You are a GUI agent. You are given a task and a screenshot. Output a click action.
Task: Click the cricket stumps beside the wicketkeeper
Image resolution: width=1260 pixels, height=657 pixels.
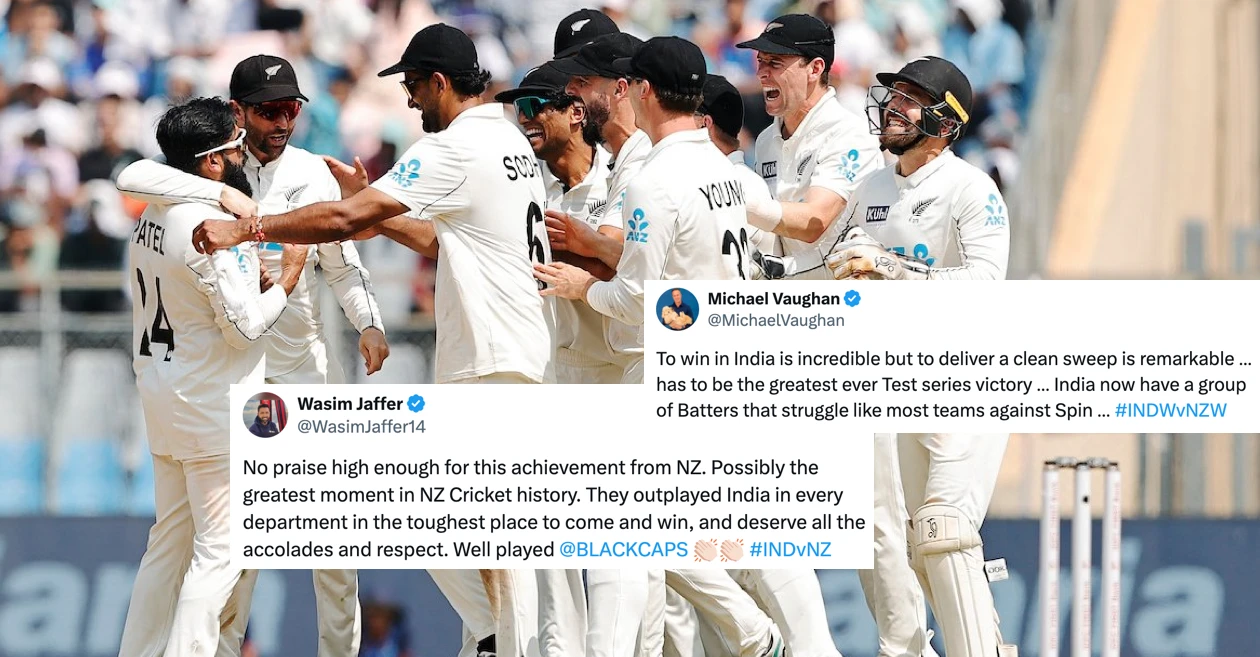coord(1081,553)
